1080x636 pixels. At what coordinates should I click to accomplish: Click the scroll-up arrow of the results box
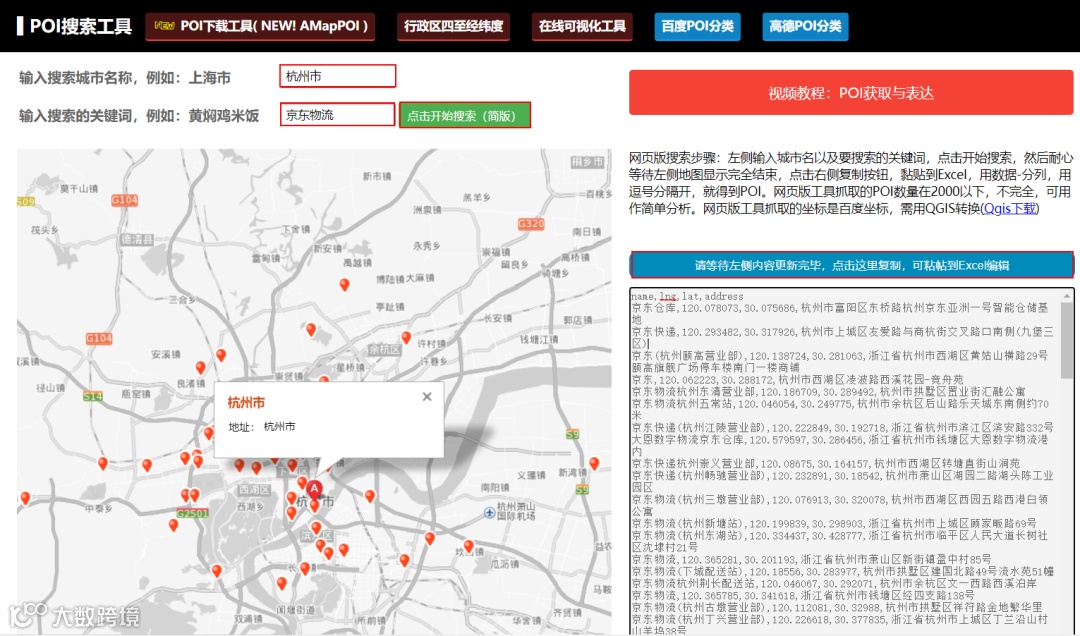1067,296
